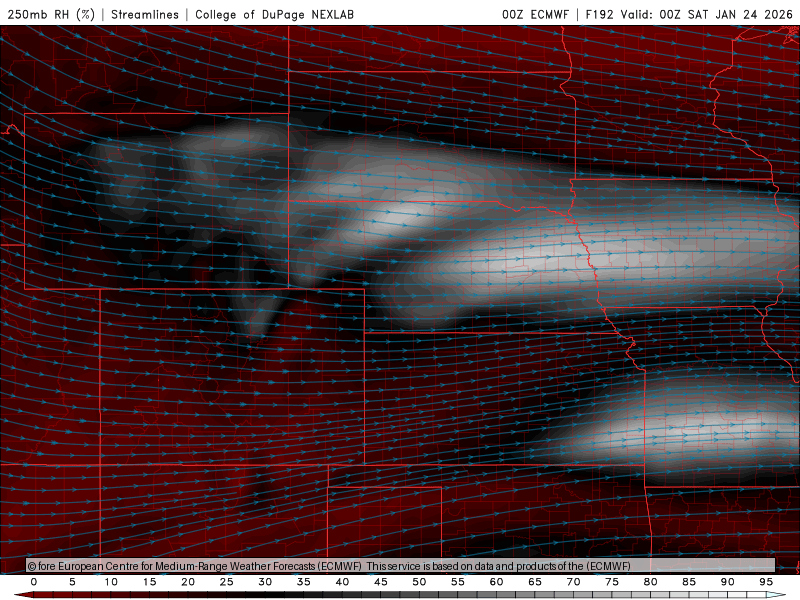Select the "15" colorbar scale label

(149, 582)
